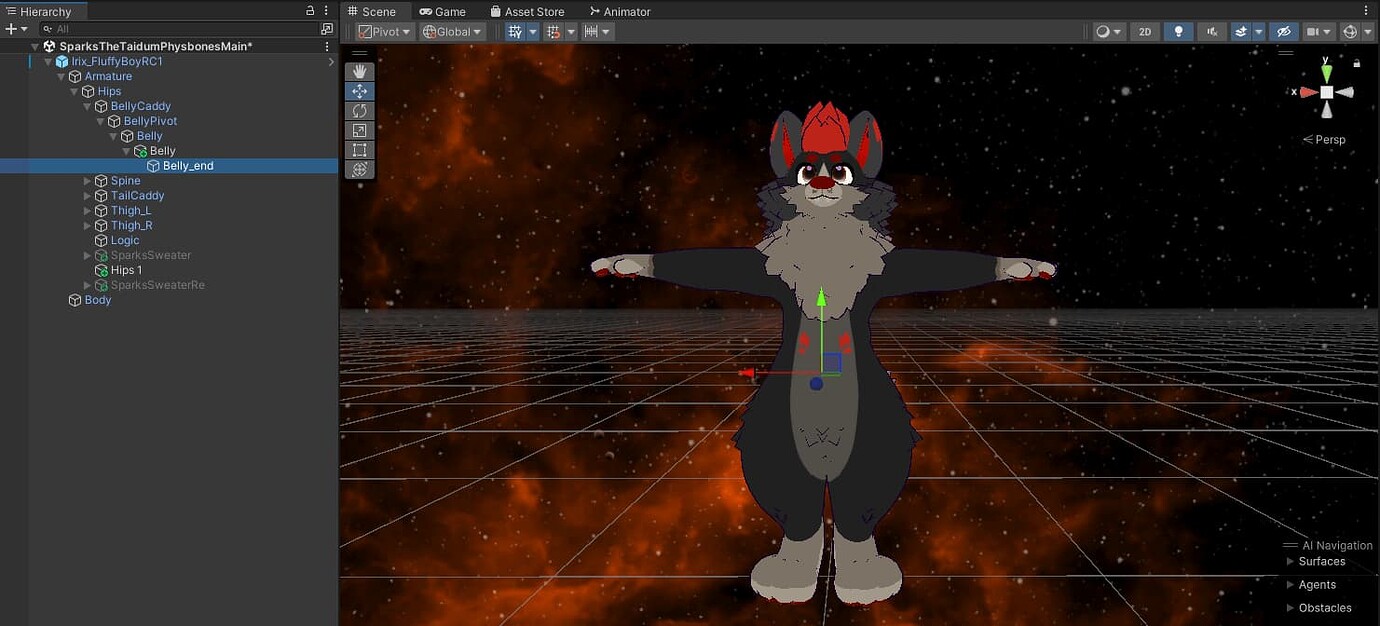
Task: Toggle scene effects layers button
Action: click(x=1241, y=32)
